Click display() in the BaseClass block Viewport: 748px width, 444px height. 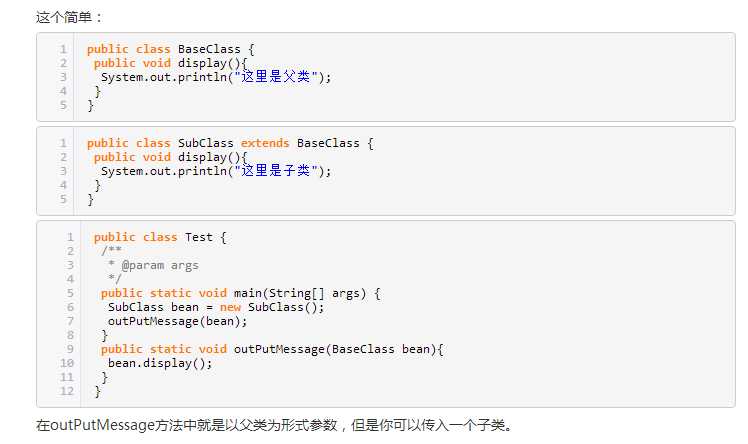click(x=202, y=63)
